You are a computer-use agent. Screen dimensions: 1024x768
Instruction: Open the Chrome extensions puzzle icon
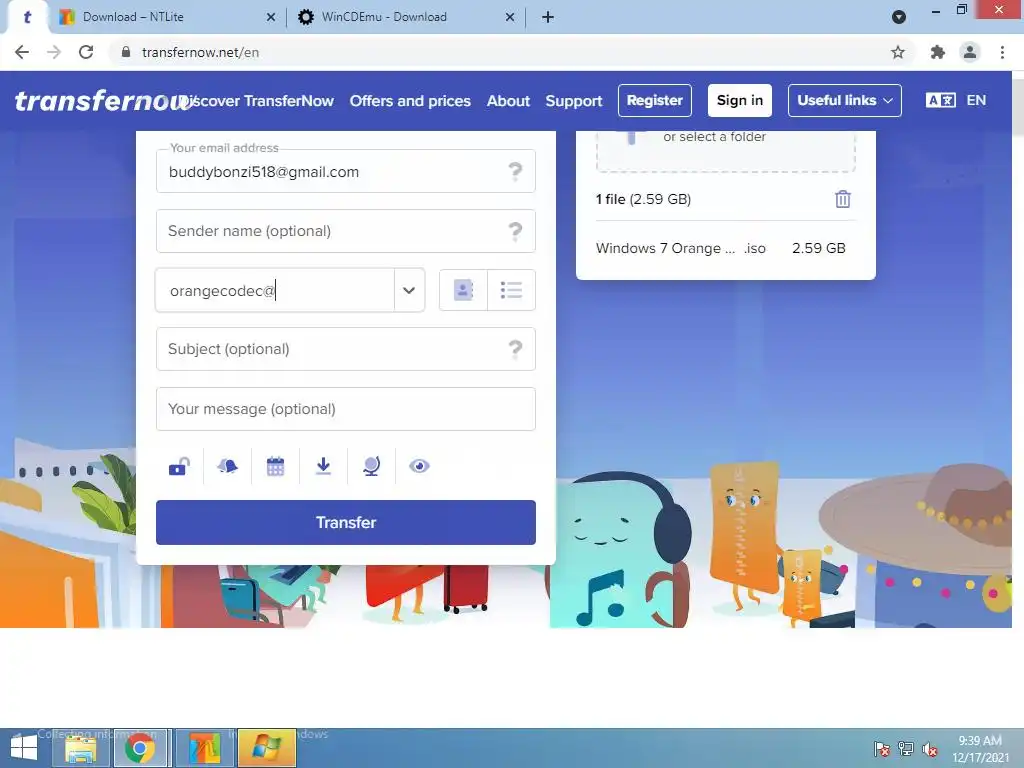coord(938,52)
